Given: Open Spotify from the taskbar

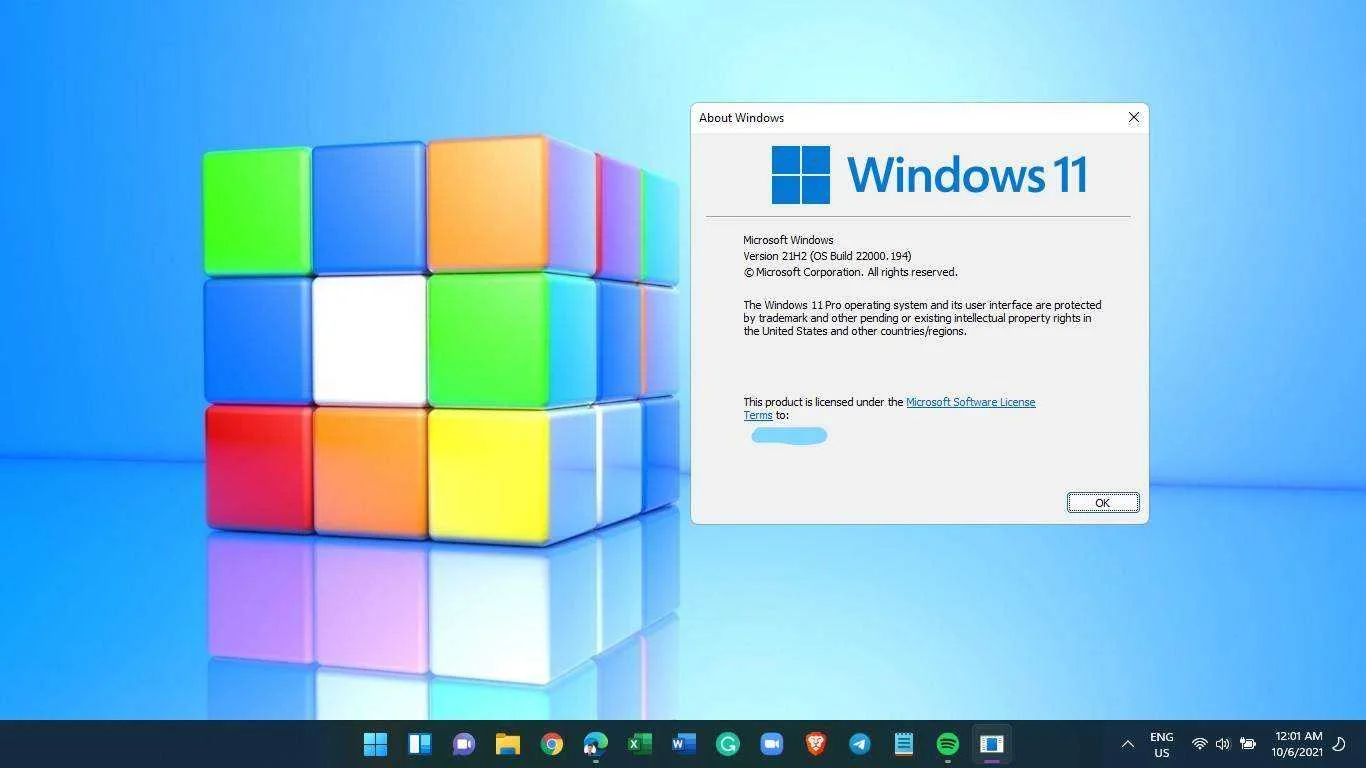Looking at the screenshot, I should coord(948,744).
